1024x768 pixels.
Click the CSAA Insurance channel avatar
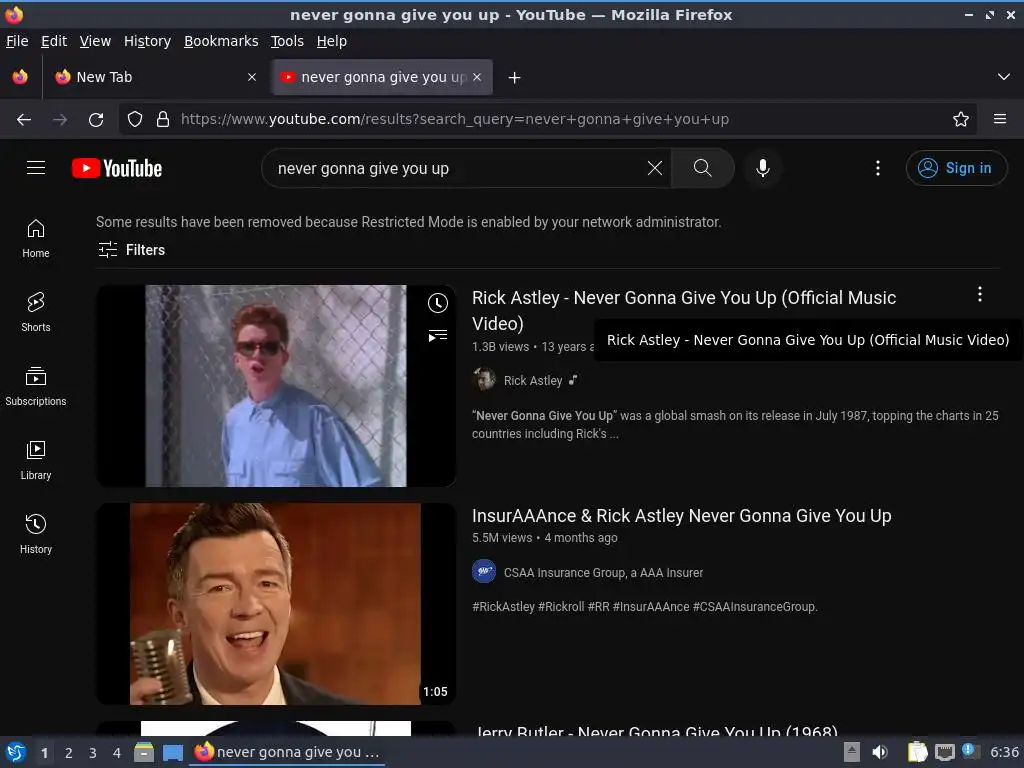484,571
